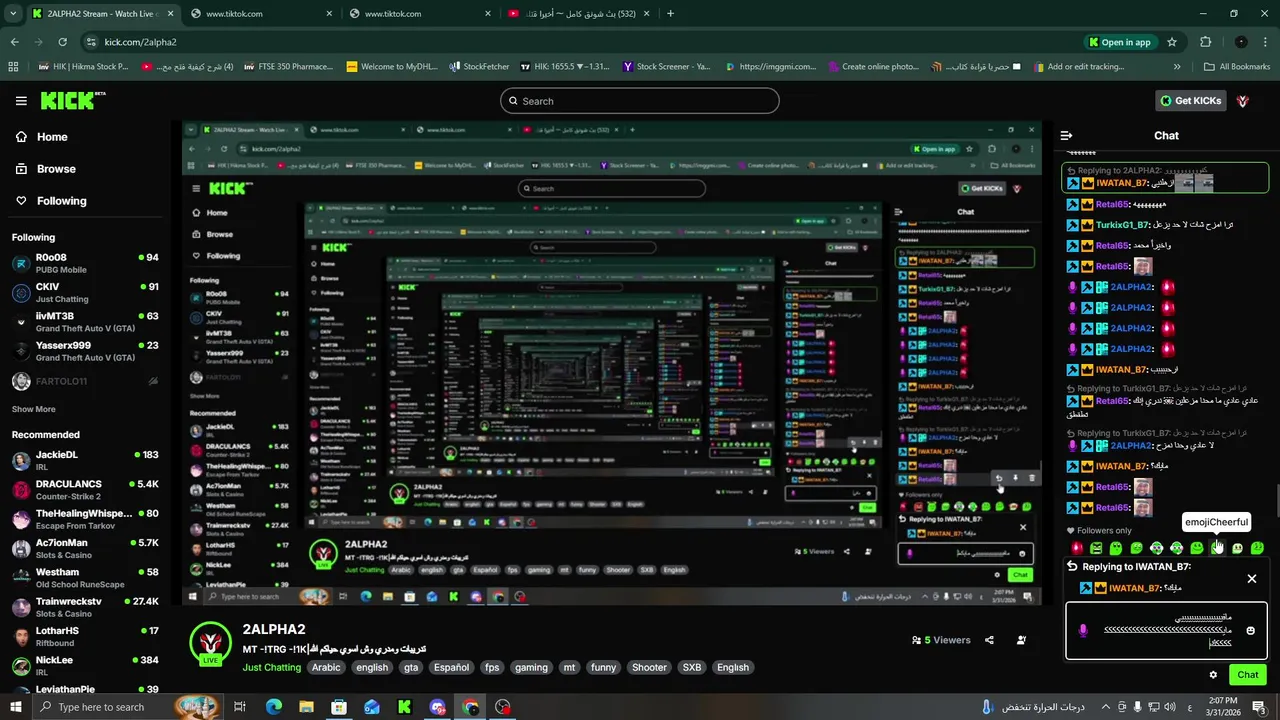The width and height of the screenshot is (1280, 720).
Task: Open JackieDL recommended channel
Action: point(85,460)
